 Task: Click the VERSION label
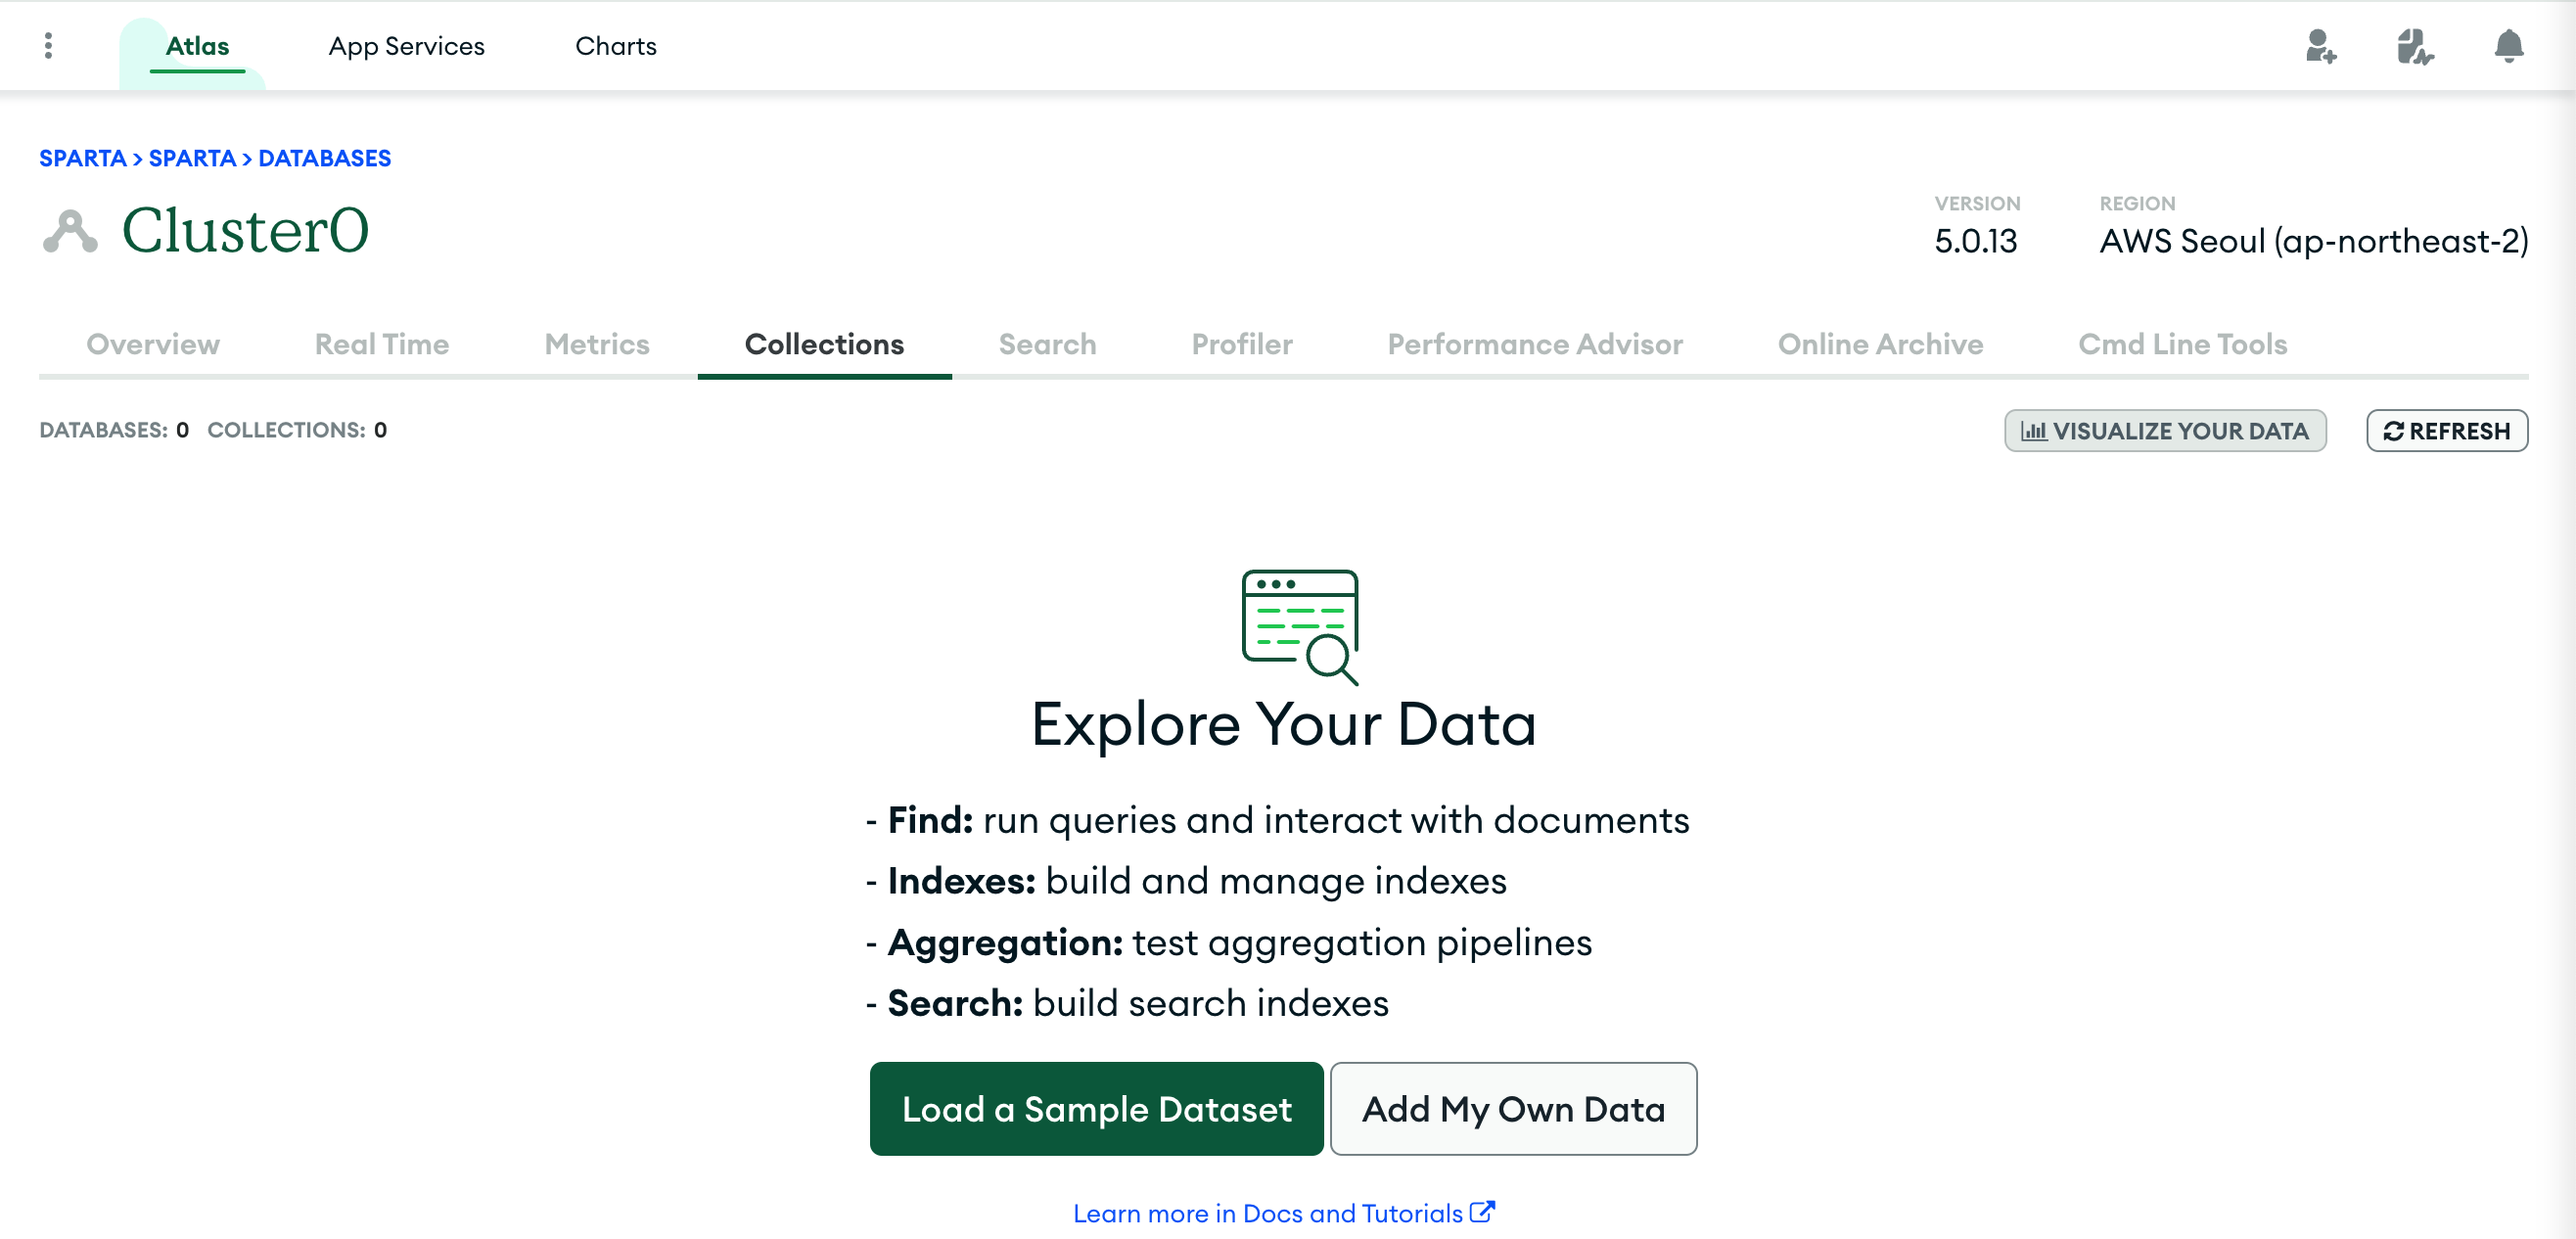tap(1977, 203)
